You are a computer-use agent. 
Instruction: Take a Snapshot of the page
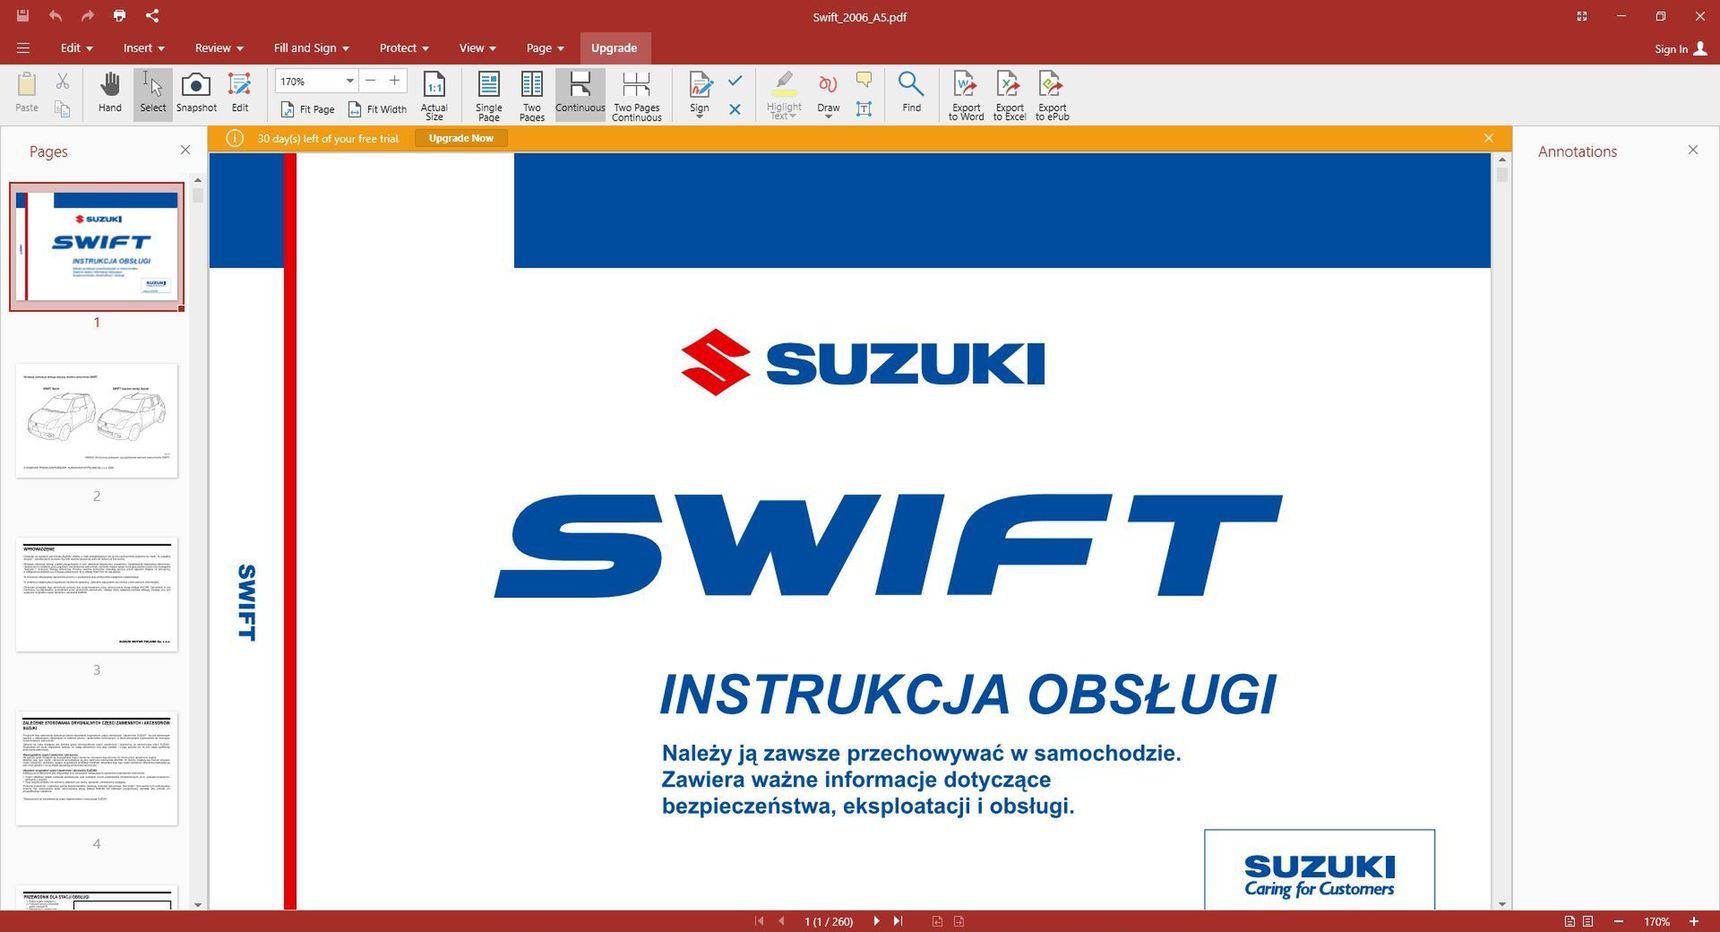[196, 93]
